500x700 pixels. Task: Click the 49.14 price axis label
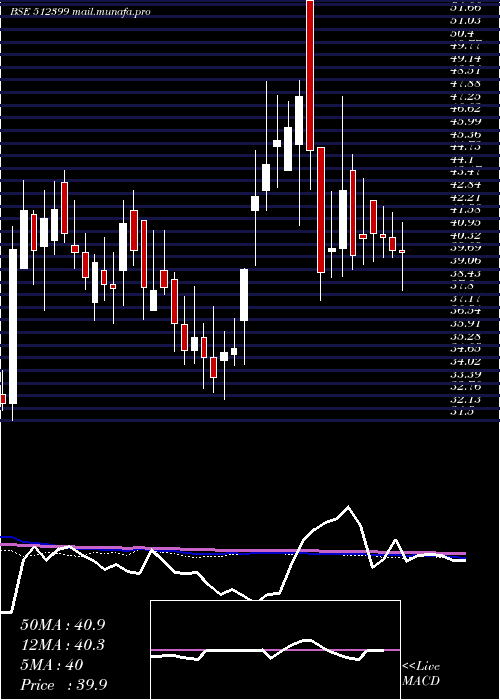tap(466, 58)
